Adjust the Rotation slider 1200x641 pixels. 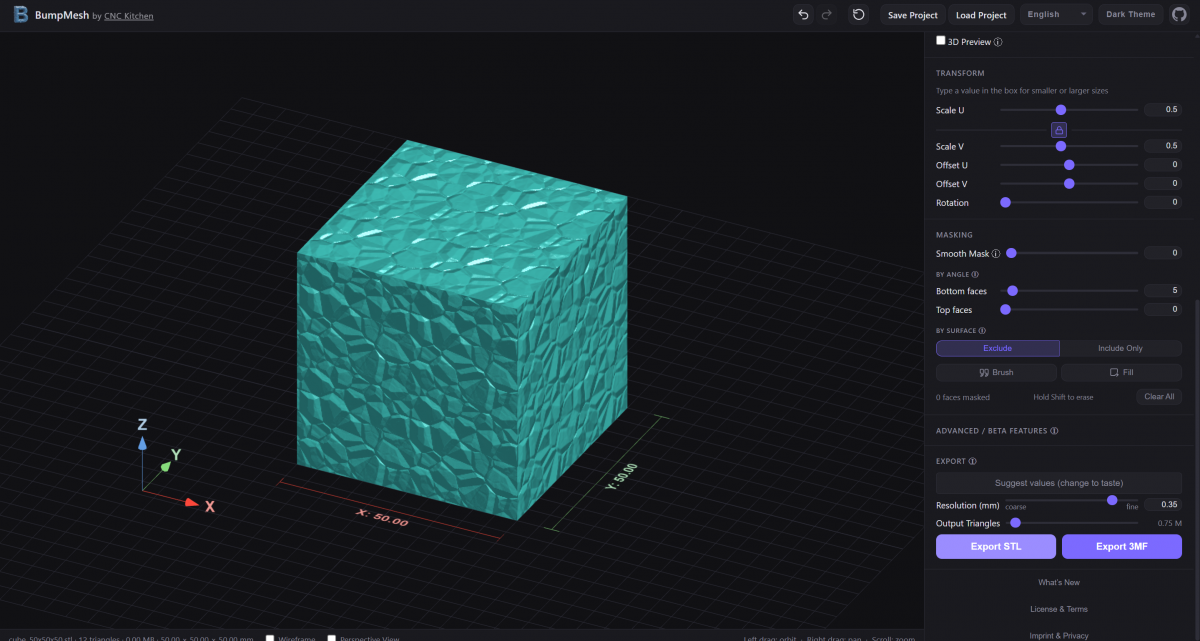(x=1069, y=203)
